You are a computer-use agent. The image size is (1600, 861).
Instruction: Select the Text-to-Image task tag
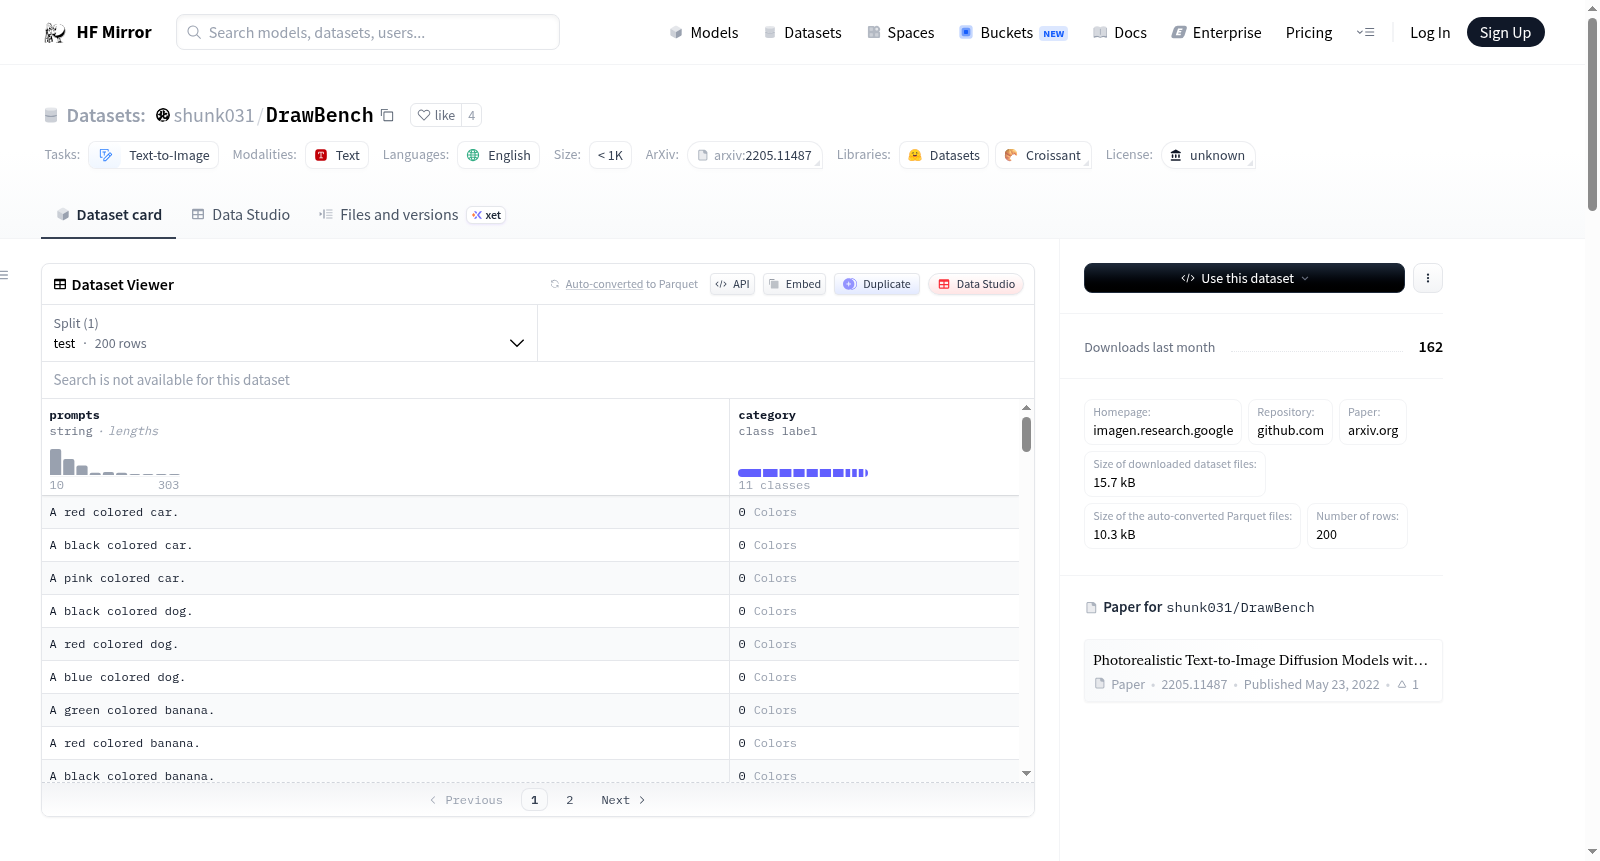[x=154, y=155]
